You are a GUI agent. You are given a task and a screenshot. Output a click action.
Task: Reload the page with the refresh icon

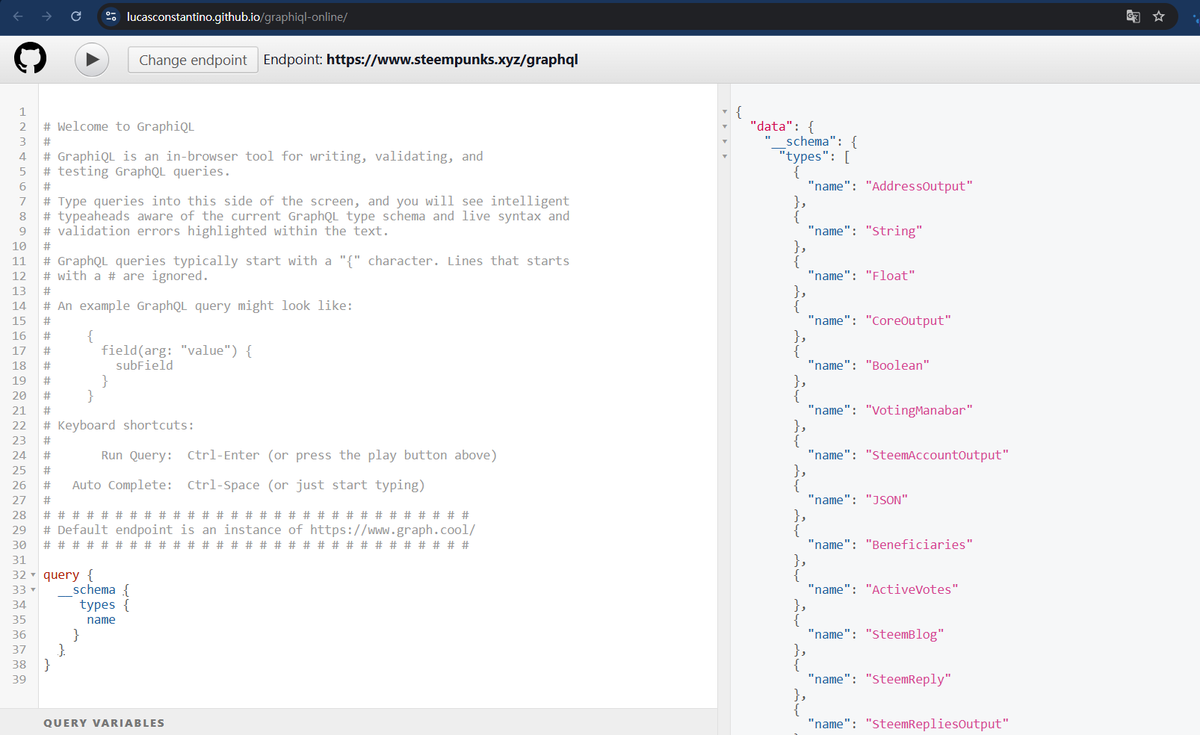point(76,16)
